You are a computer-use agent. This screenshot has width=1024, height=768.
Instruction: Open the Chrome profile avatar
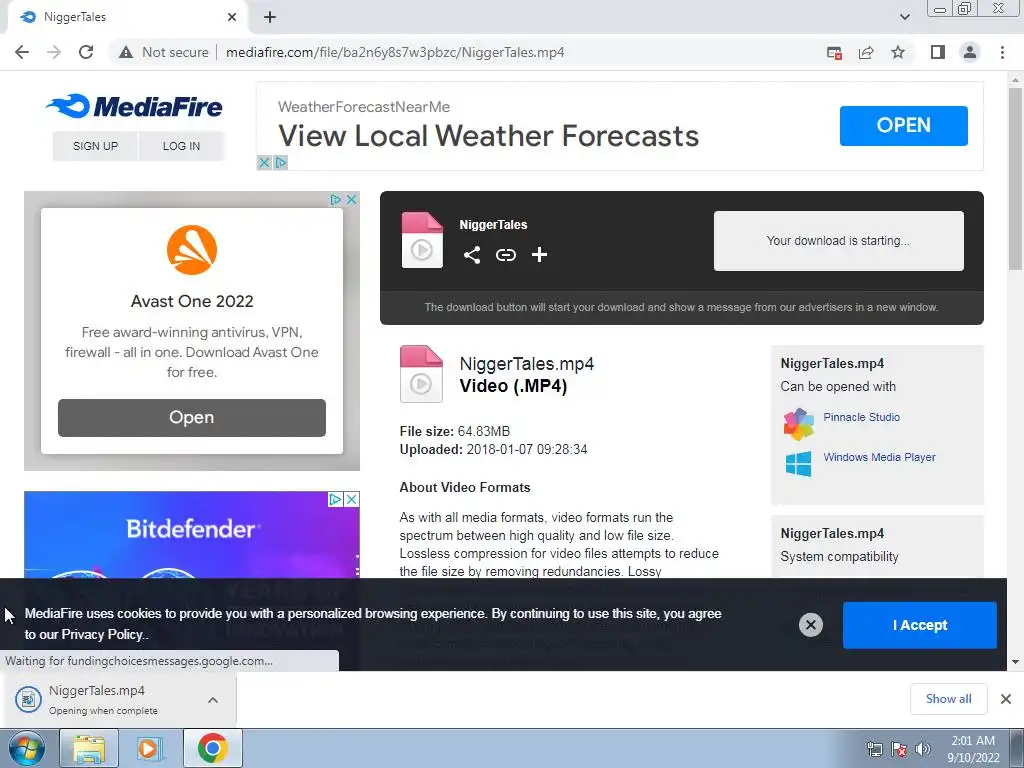[970, 52]
